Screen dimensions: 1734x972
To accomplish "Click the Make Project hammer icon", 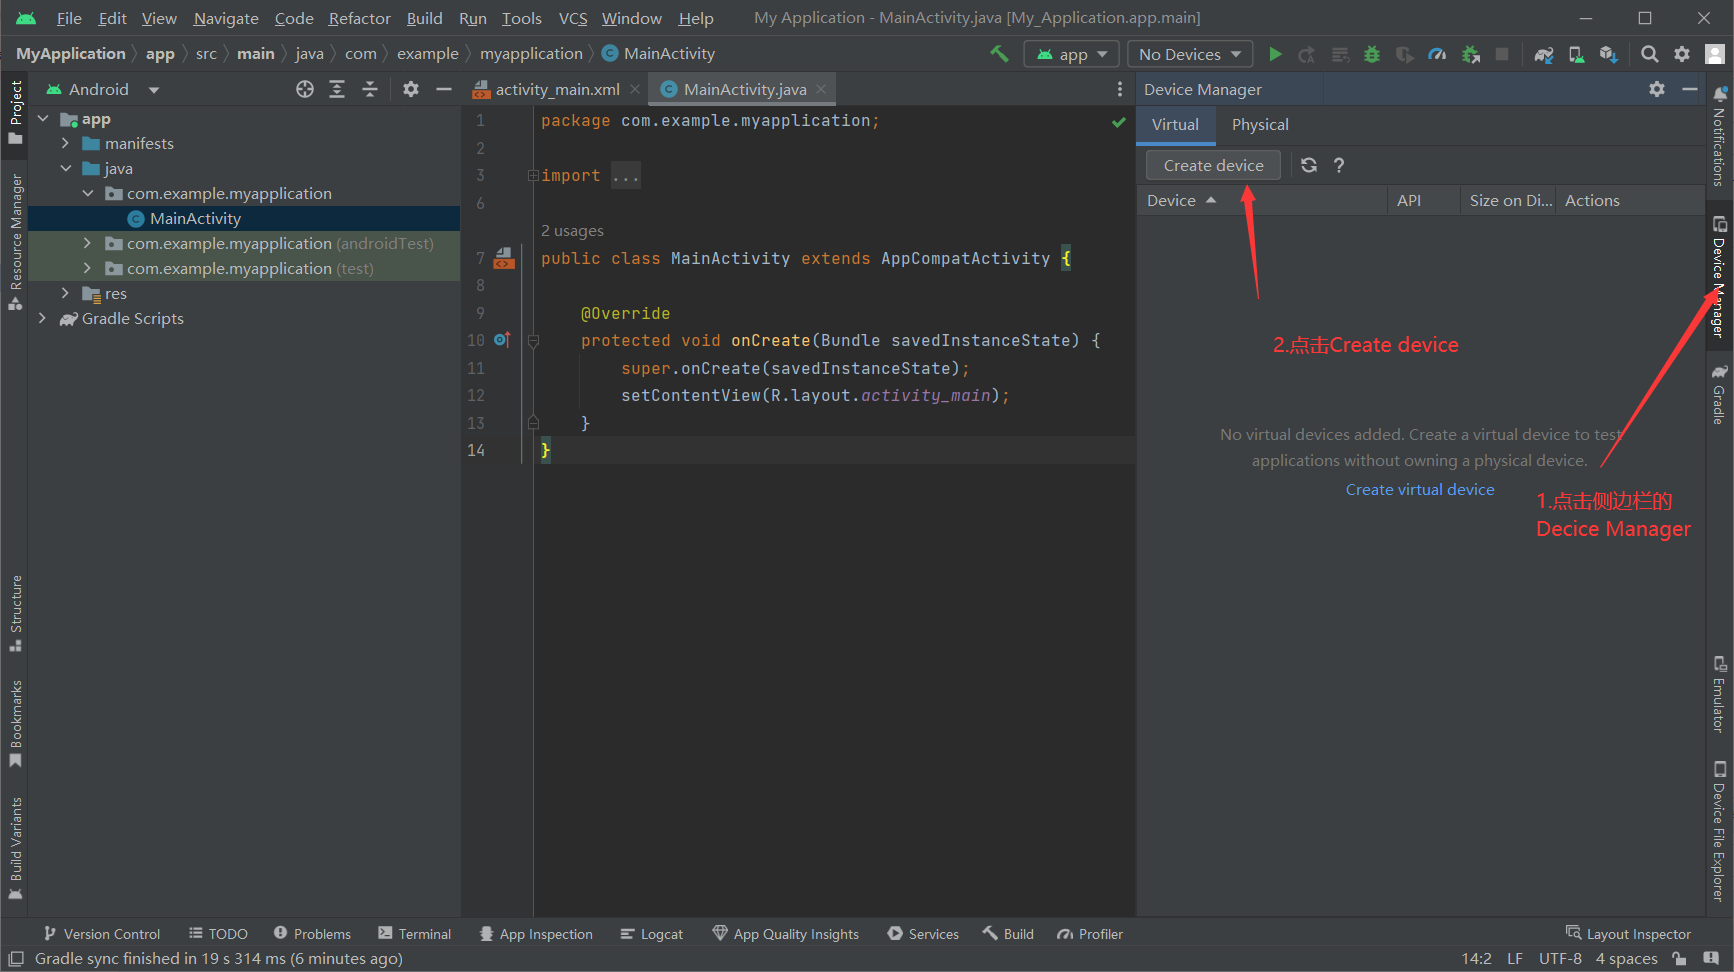I will (999, 54).
